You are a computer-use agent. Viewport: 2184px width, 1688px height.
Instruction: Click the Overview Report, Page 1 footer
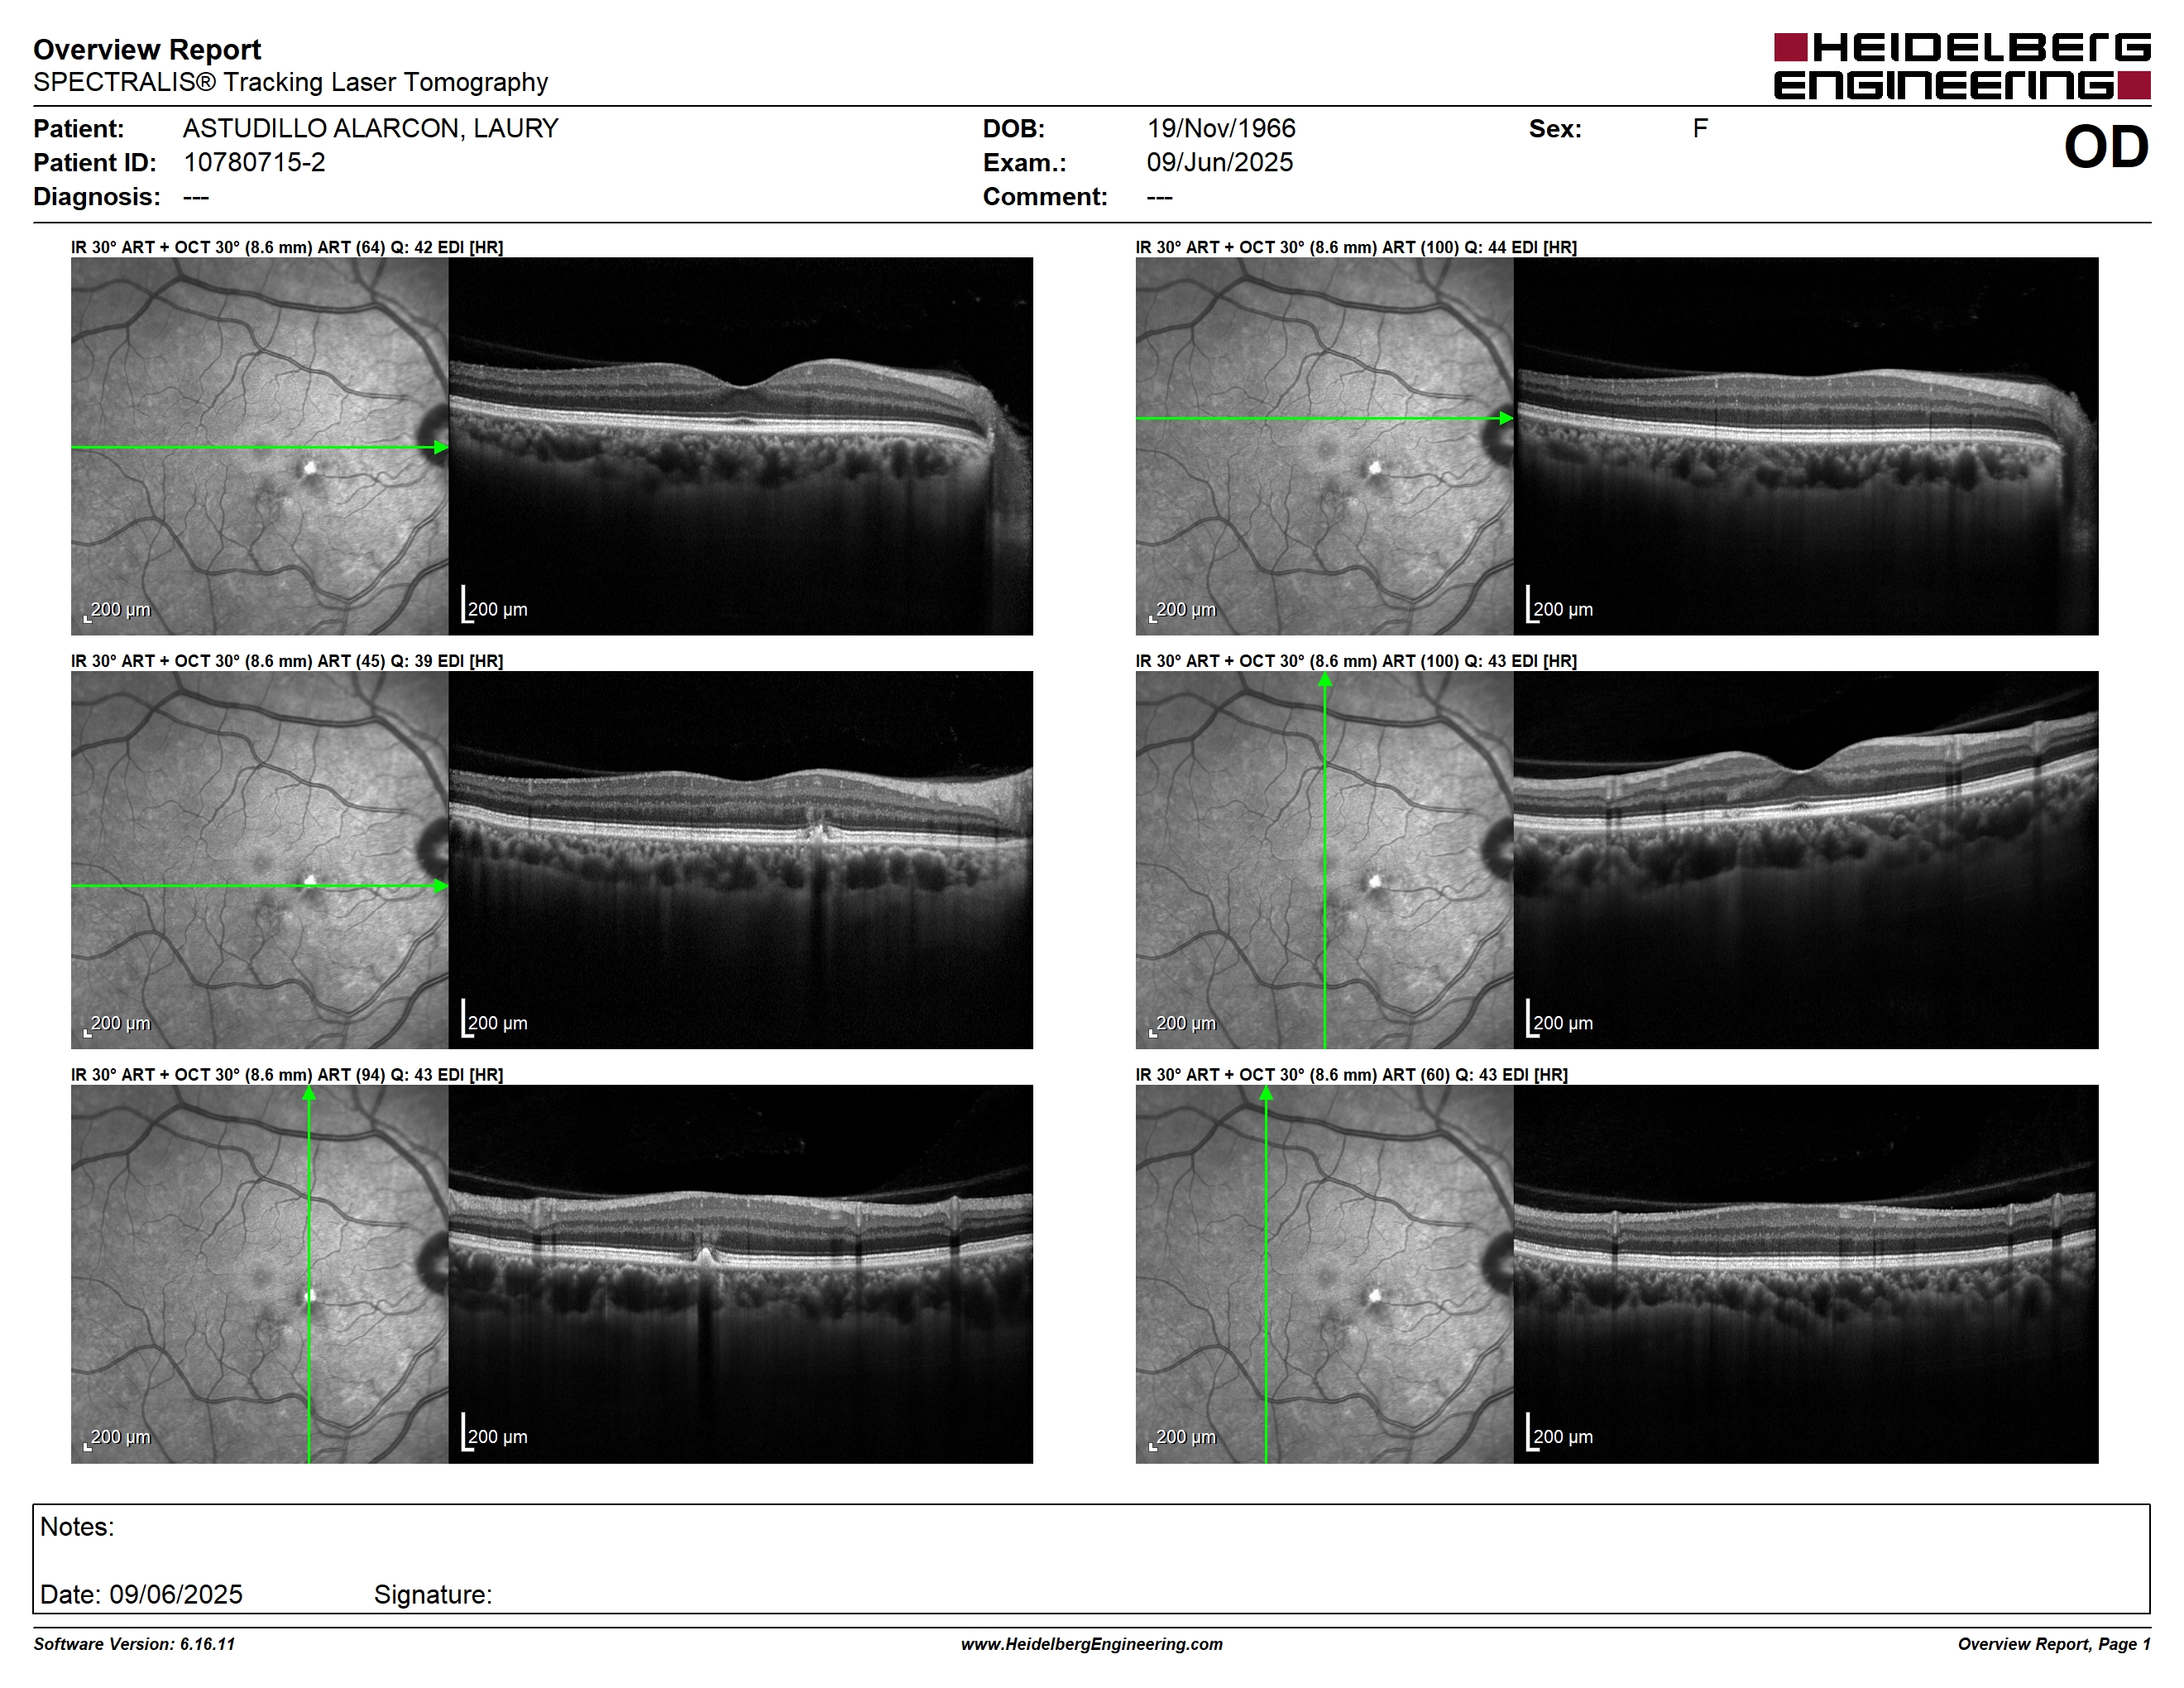point(2054,1644)
